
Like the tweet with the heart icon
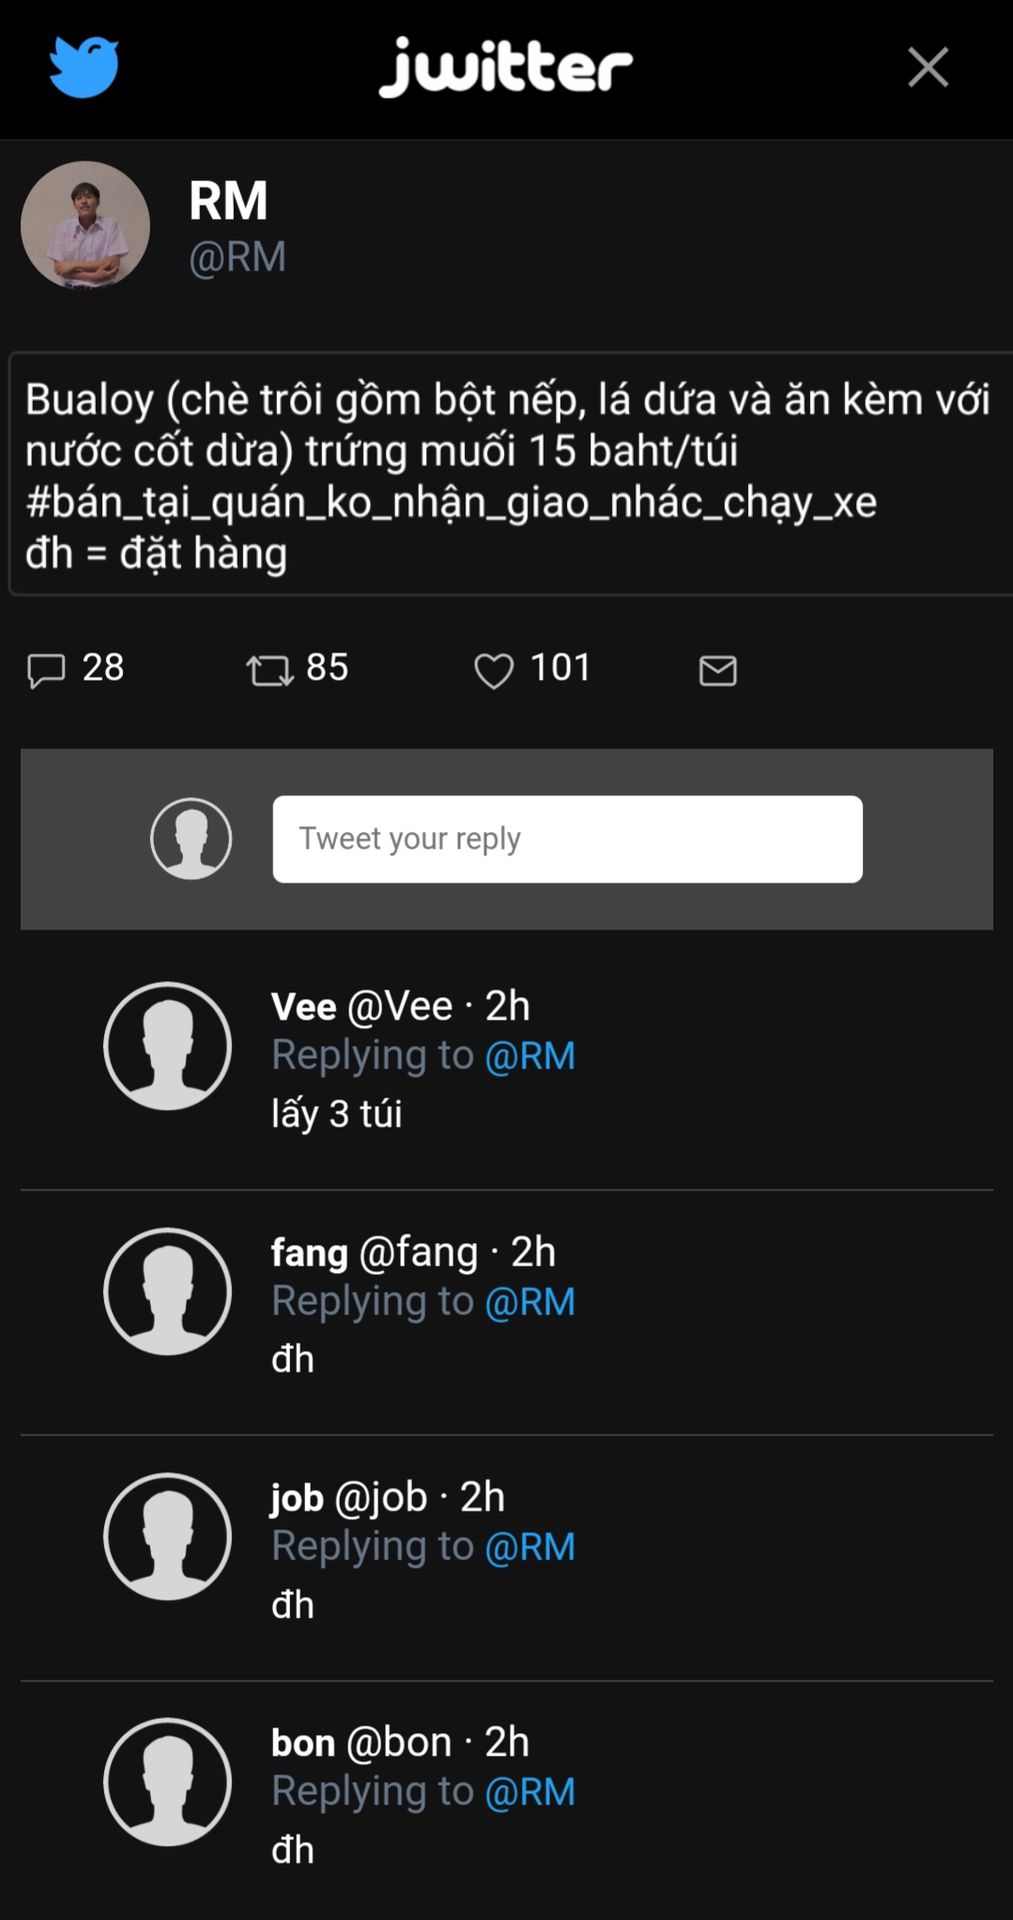[x=493, y=670]
